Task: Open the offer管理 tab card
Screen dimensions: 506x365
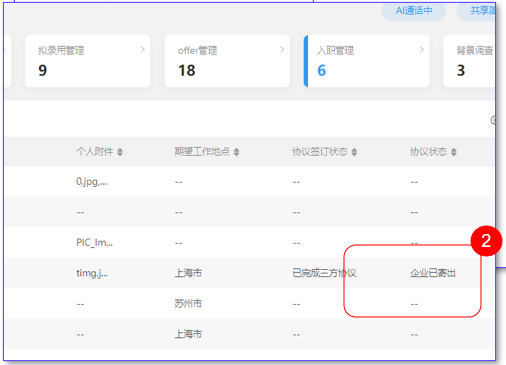Action: pyautogui.click(x=227, y=61)
